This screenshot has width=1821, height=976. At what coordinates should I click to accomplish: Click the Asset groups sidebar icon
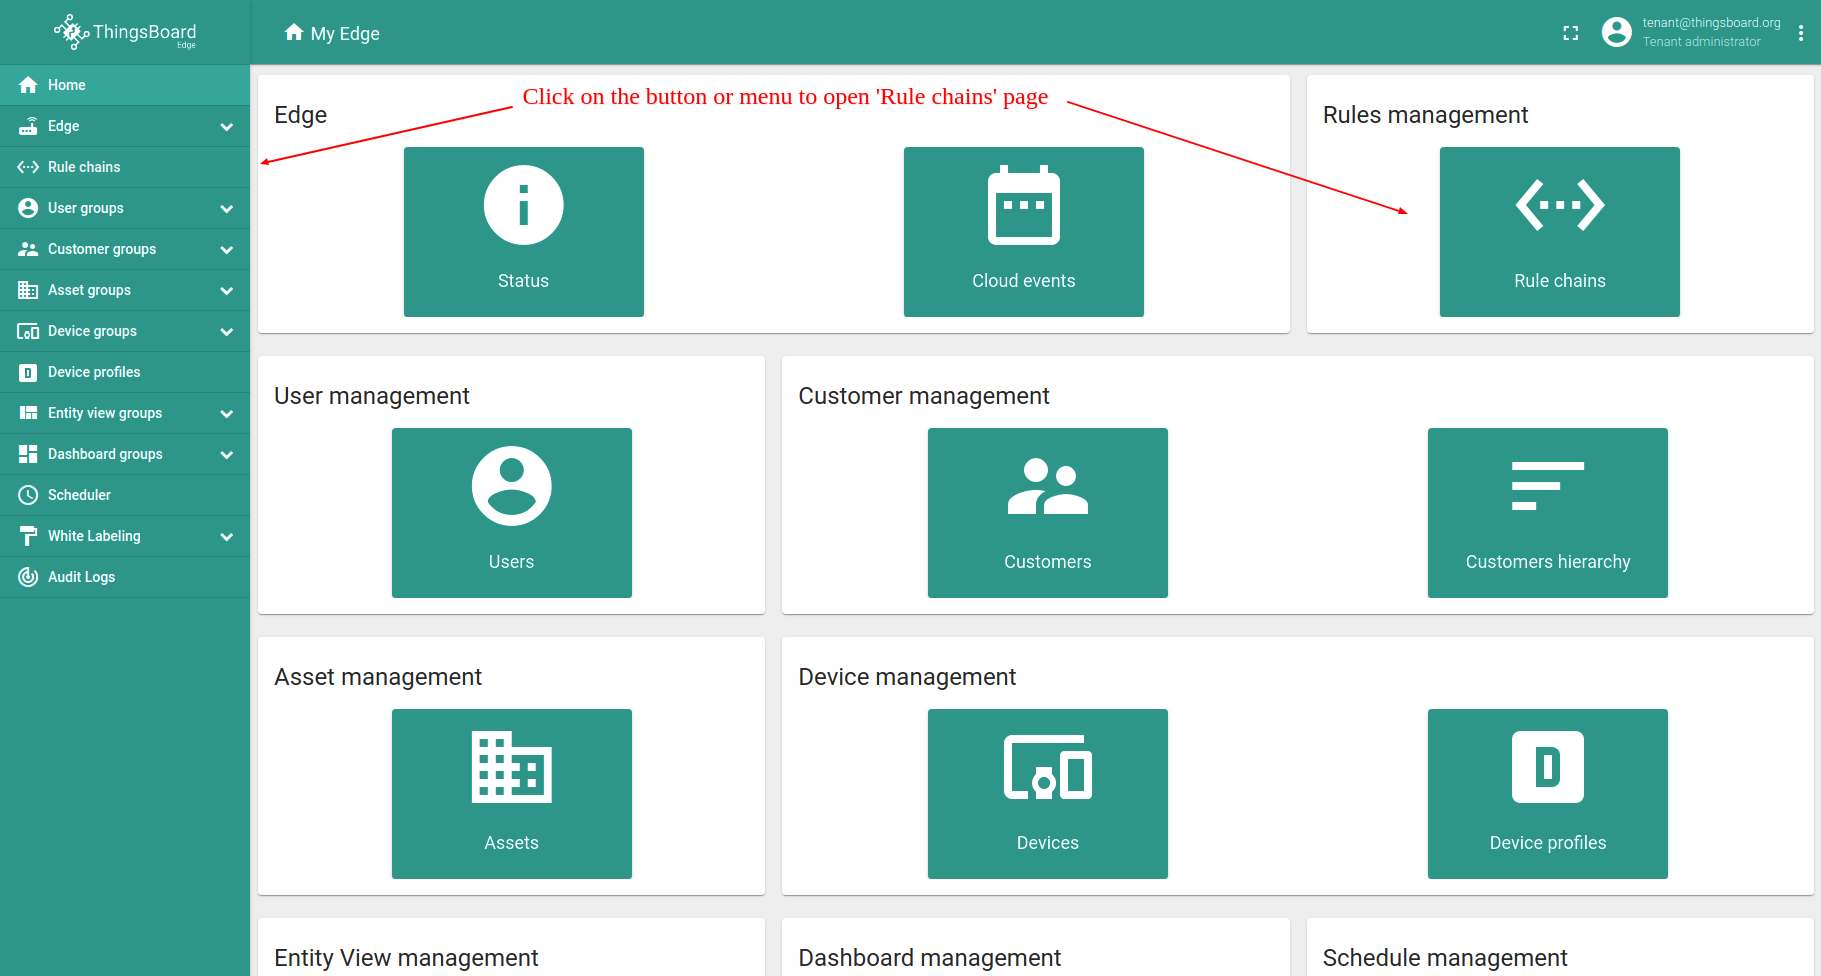pyautogui.click(x=28, y=290)
